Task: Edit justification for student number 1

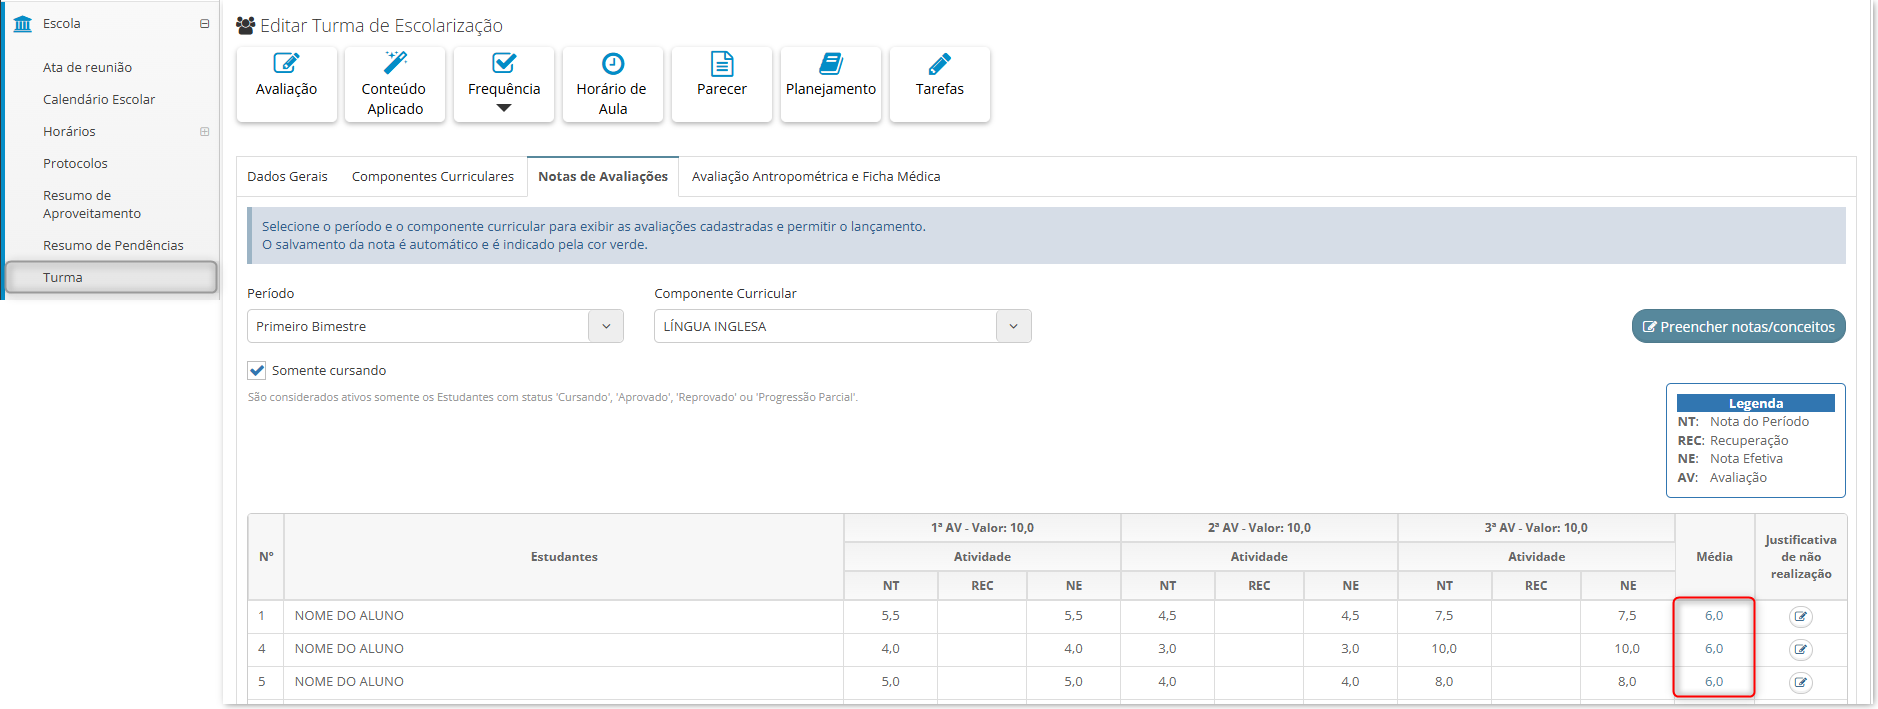Action: click(1801, 617)
